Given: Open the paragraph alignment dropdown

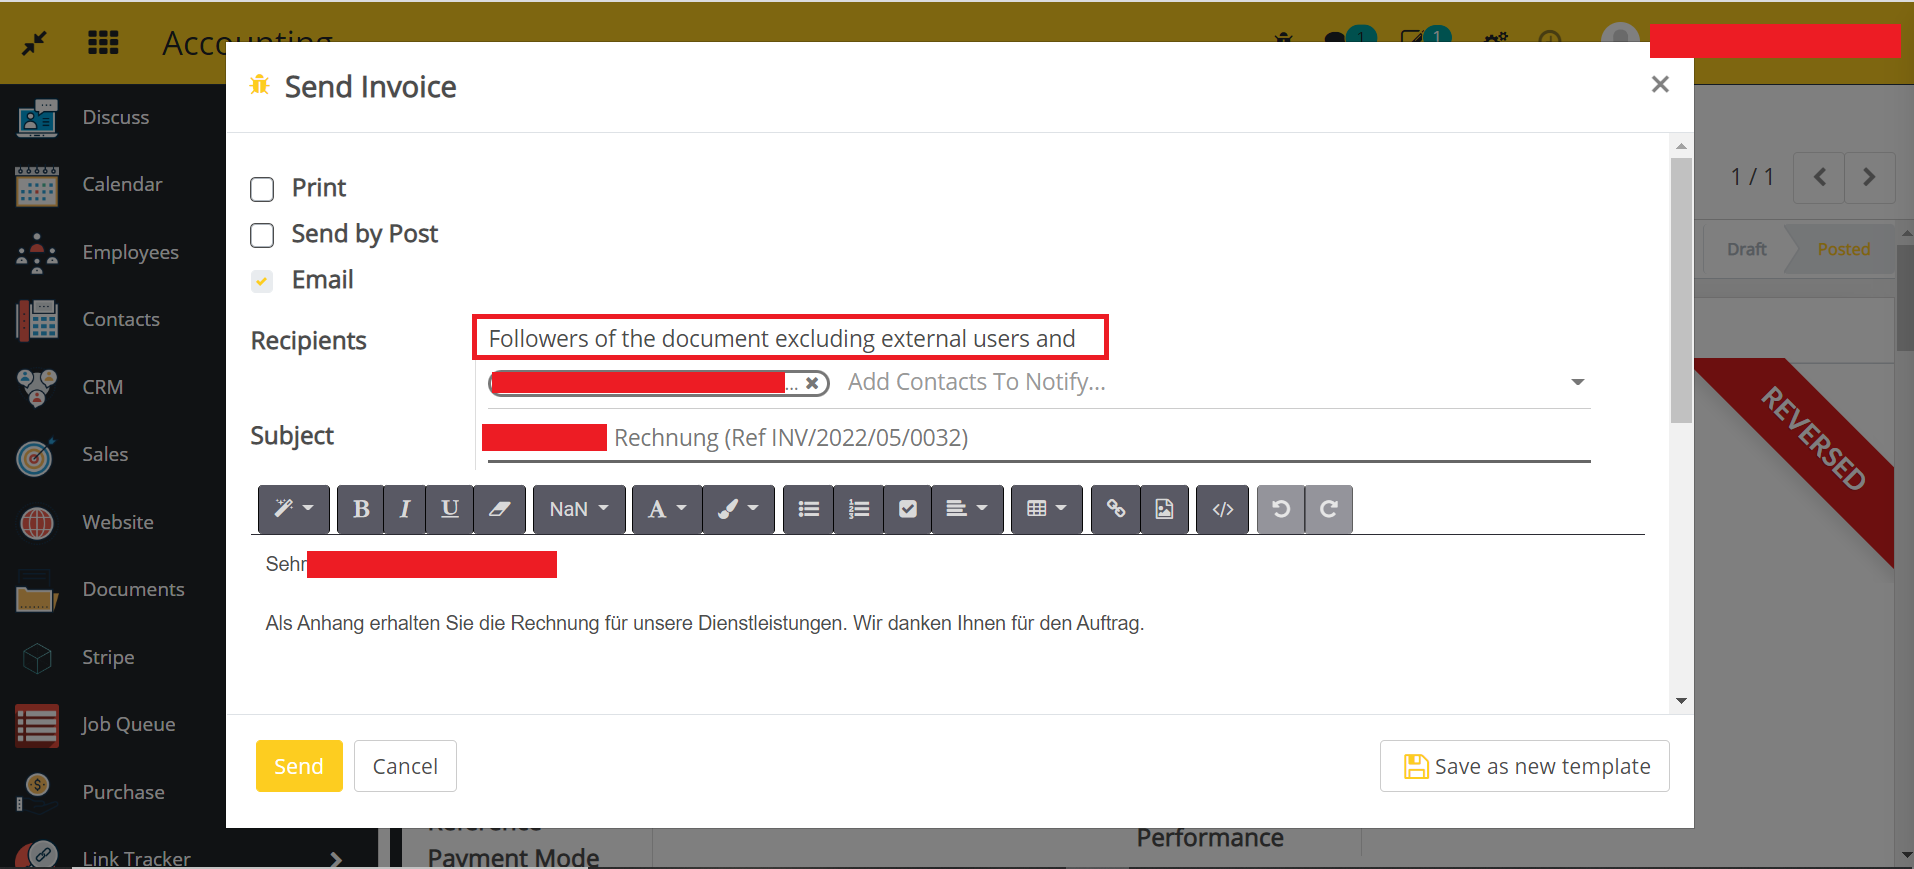Looking at the screenshot, I should pyautogui.click(x=967, y=509).
